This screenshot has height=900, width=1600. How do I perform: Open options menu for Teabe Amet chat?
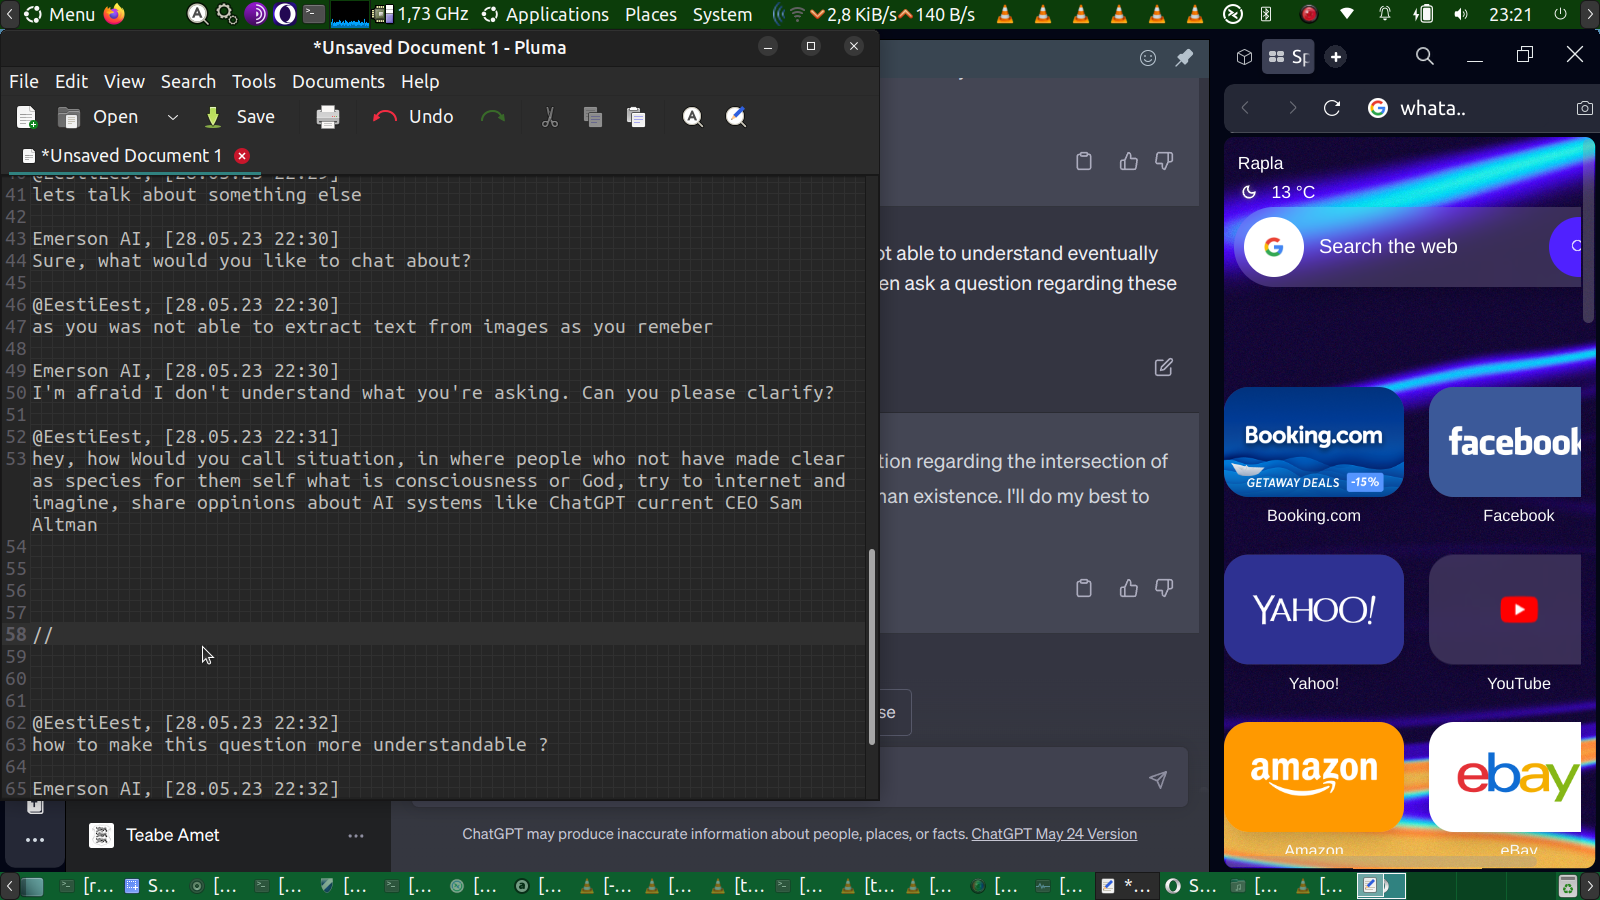click(356, 835)
